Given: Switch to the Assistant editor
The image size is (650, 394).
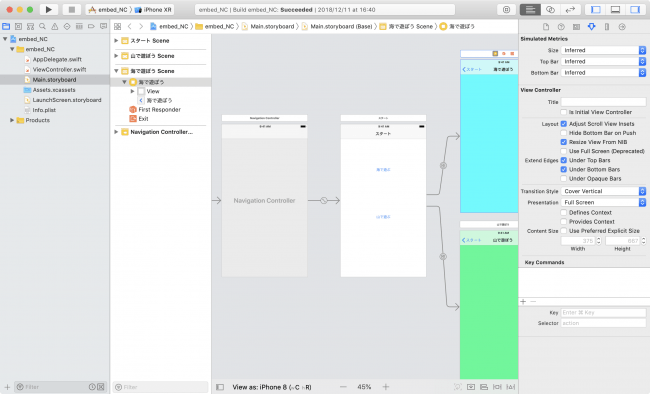Looking at the screenshot, I should click(x=550, y=10).
